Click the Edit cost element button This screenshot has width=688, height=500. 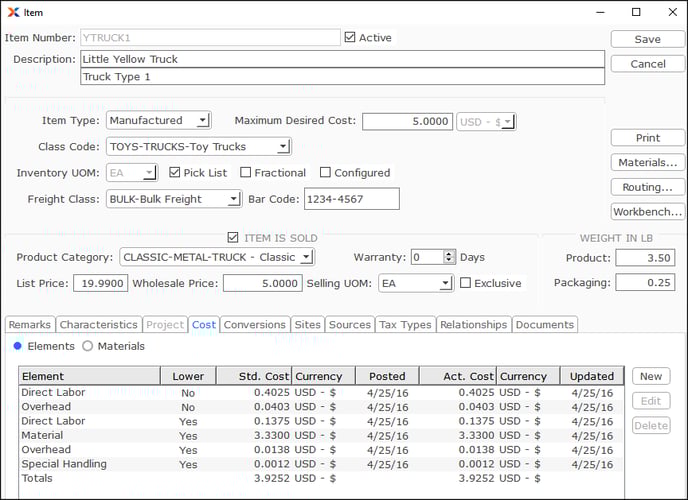pyautogui.click(x=651, y=400)
